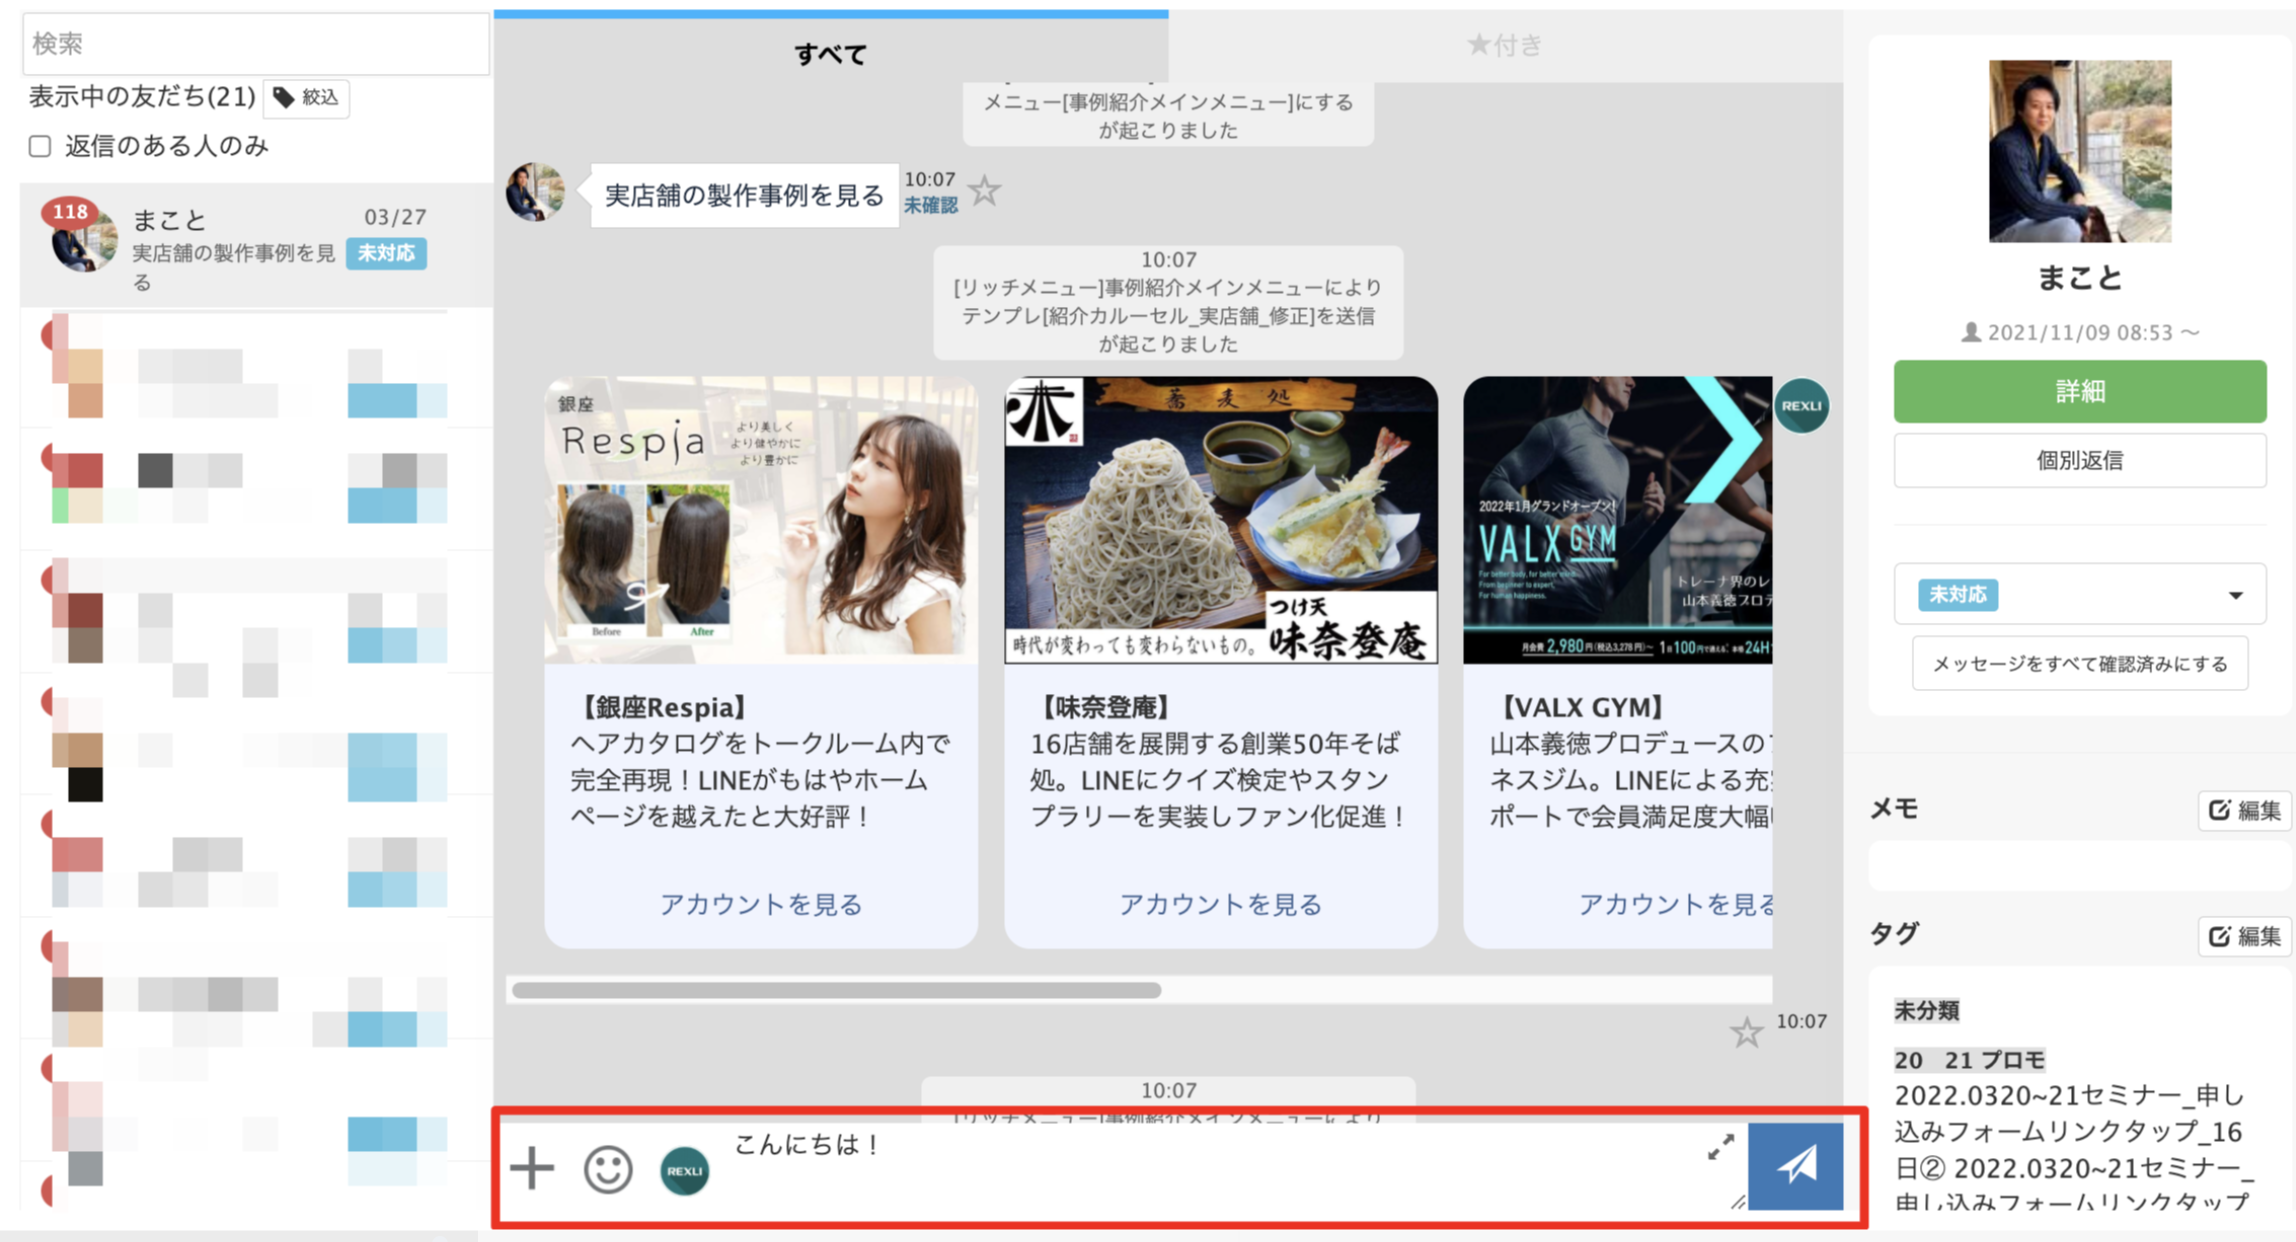This screenshot has height=1242, width=2296.
Task: Click the resize handle of message box
Action: coord(1737,1201)
